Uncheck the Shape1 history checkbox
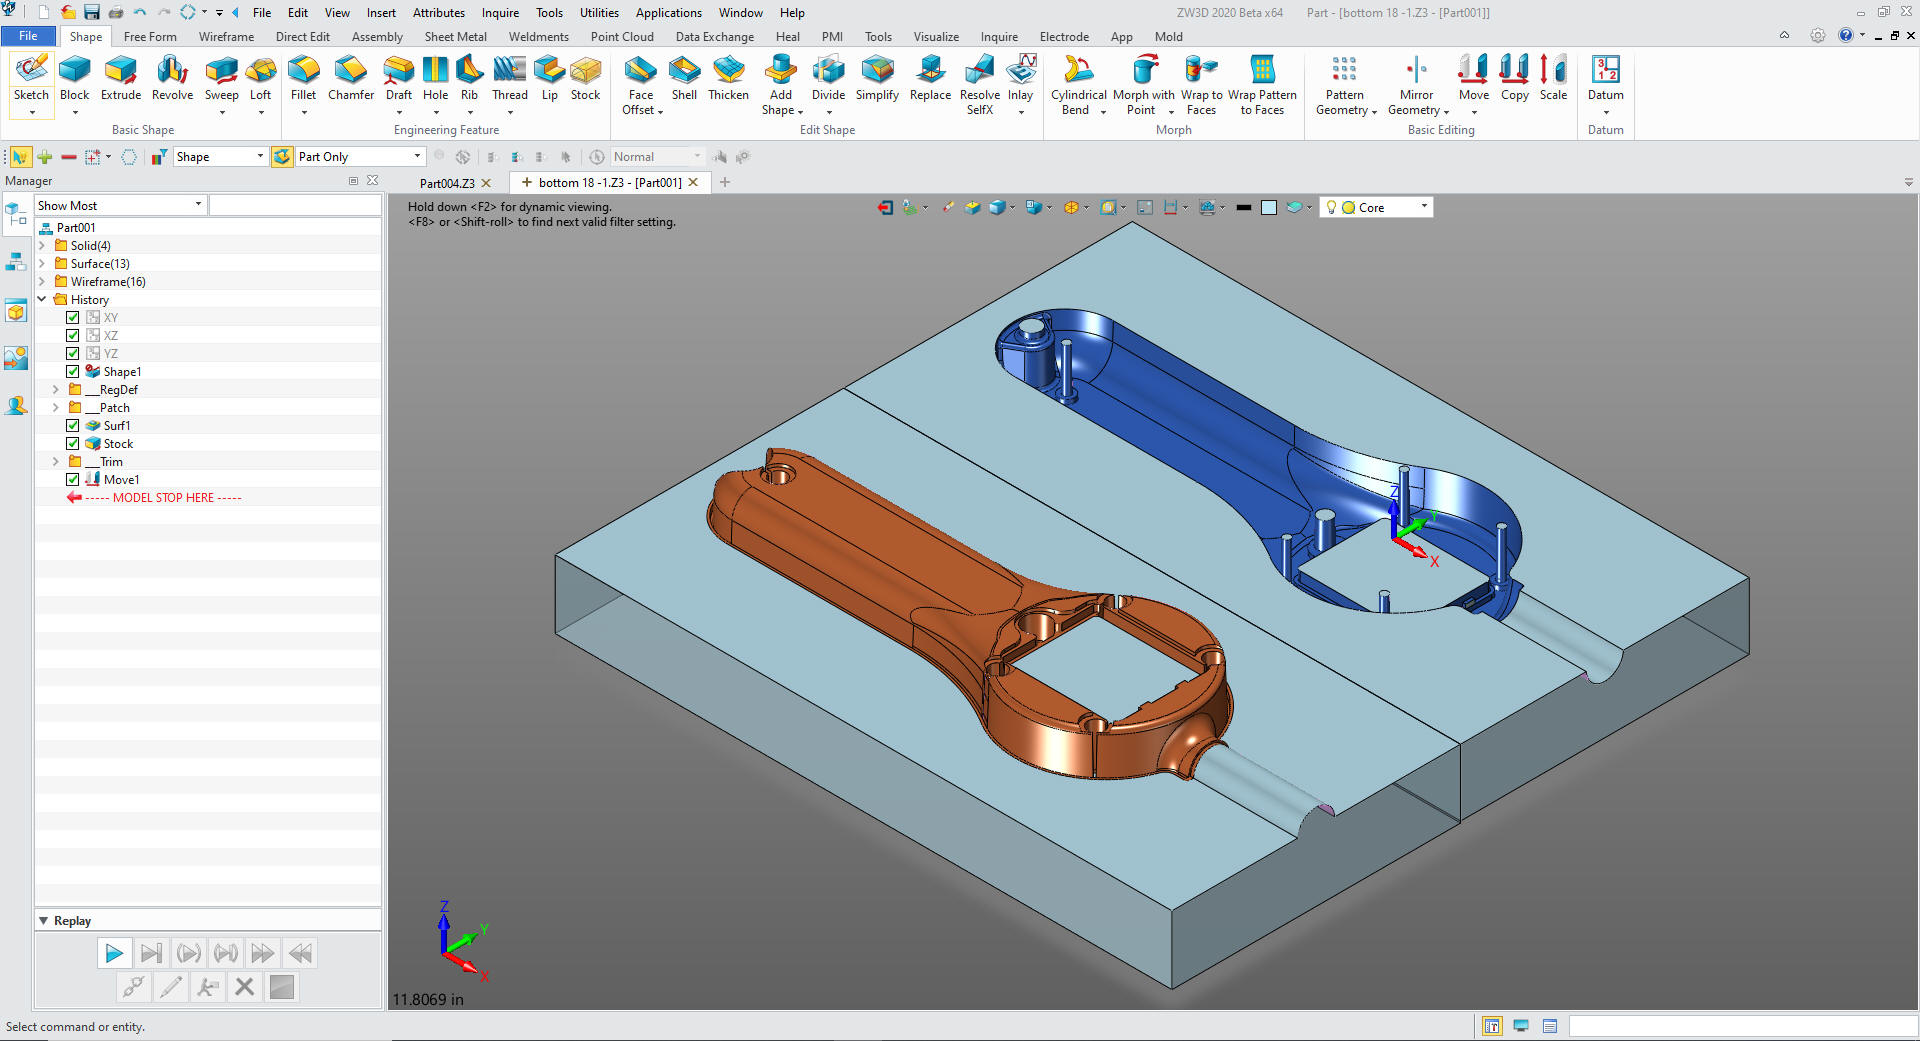The image size is (1920, 1041). click(73, 372)
